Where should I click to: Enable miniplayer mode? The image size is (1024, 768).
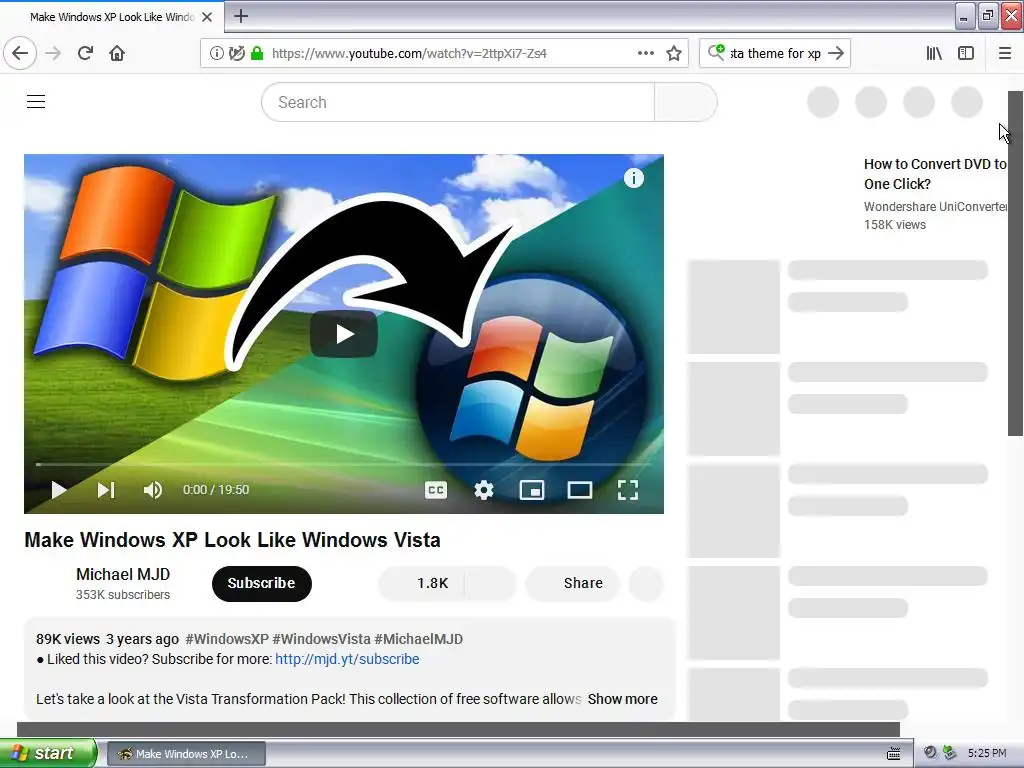(x=532, y=490)
